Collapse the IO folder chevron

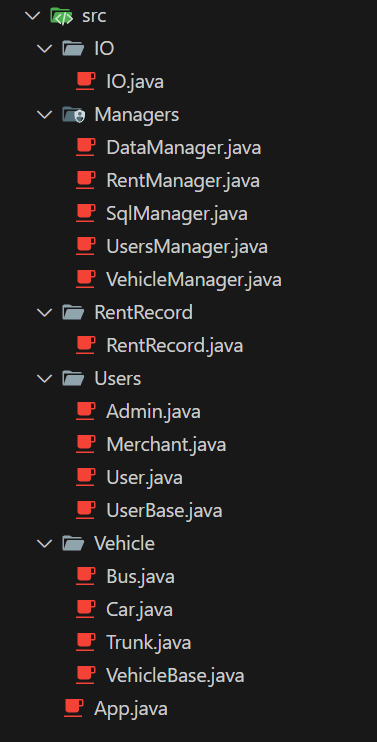[x=44, y=49]
